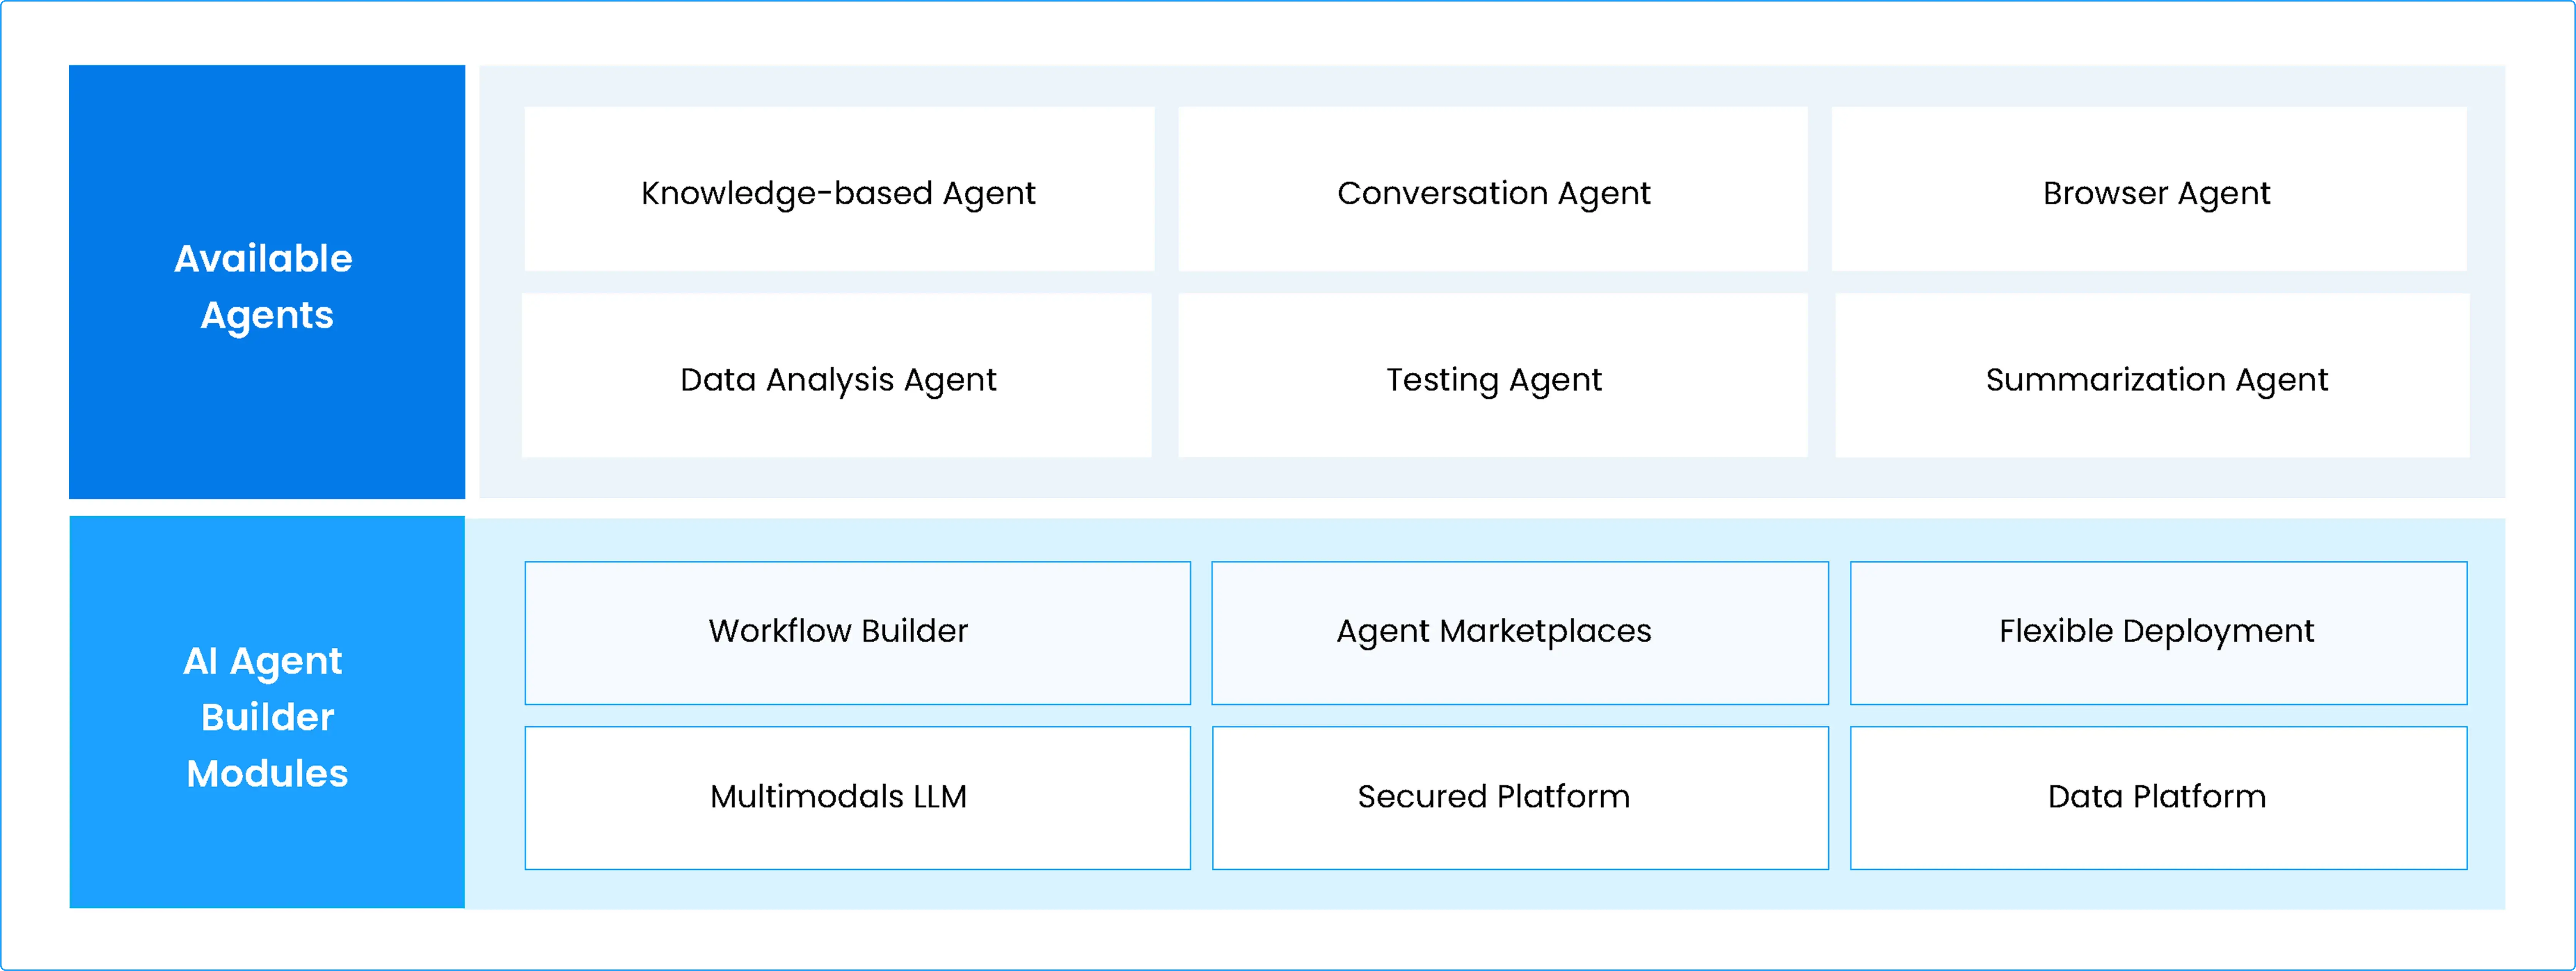This screenshot has width=2576, height=971.
Task: Choose the Data Analysis Agent card
Action: point(836,376)
